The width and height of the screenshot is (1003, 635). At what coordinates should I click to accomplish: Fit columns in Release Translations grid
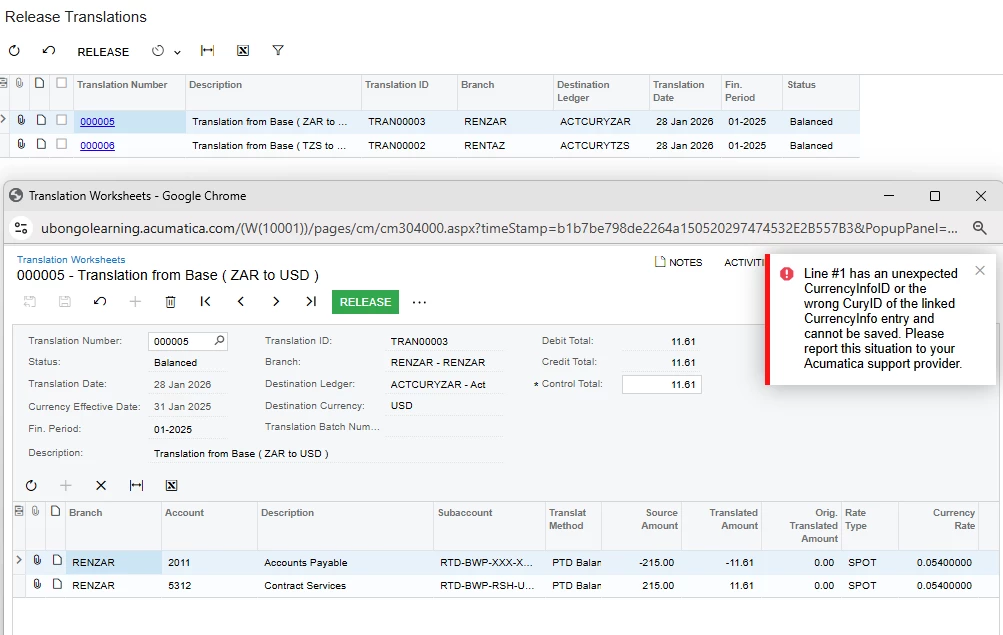(207, 51)
